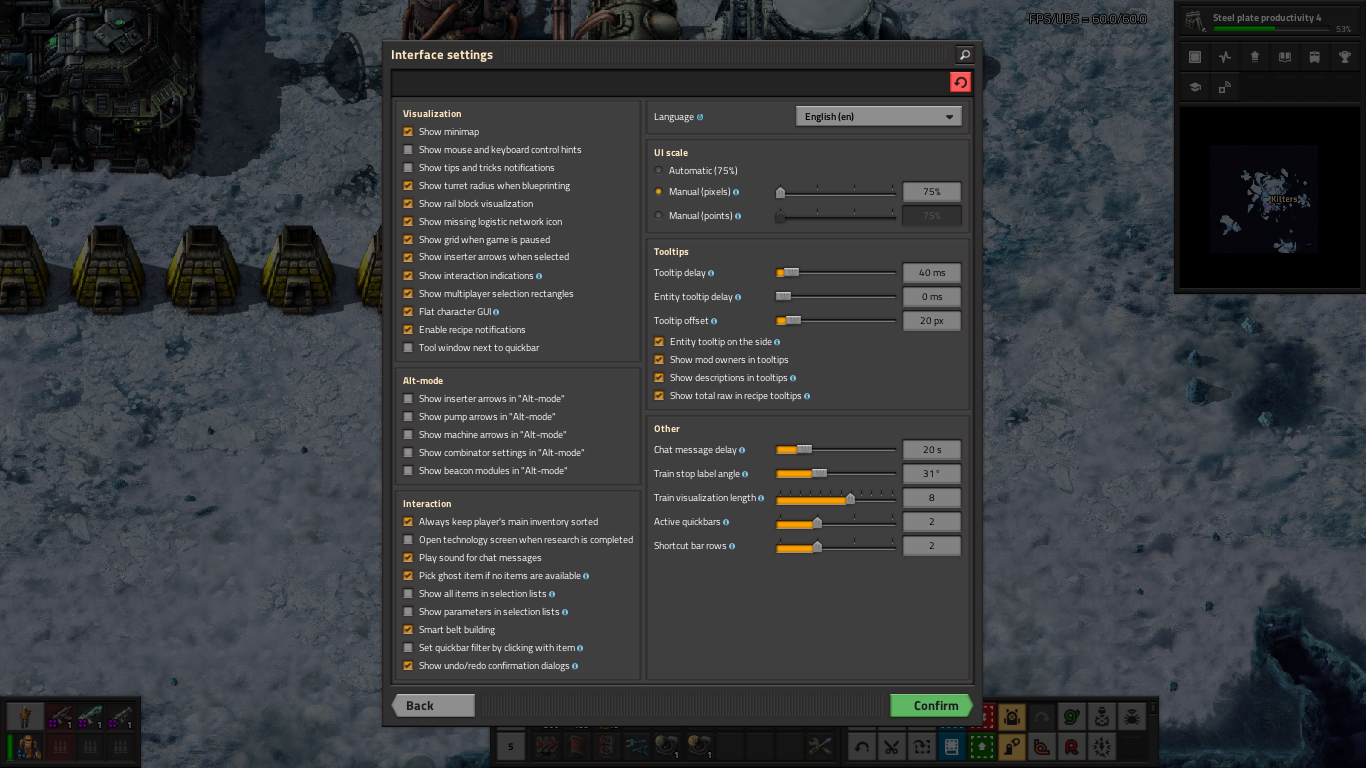Screen dimensions: 1366x768
Task: Select Automatic (75%) UI scale option
Action: click(658, 171)
